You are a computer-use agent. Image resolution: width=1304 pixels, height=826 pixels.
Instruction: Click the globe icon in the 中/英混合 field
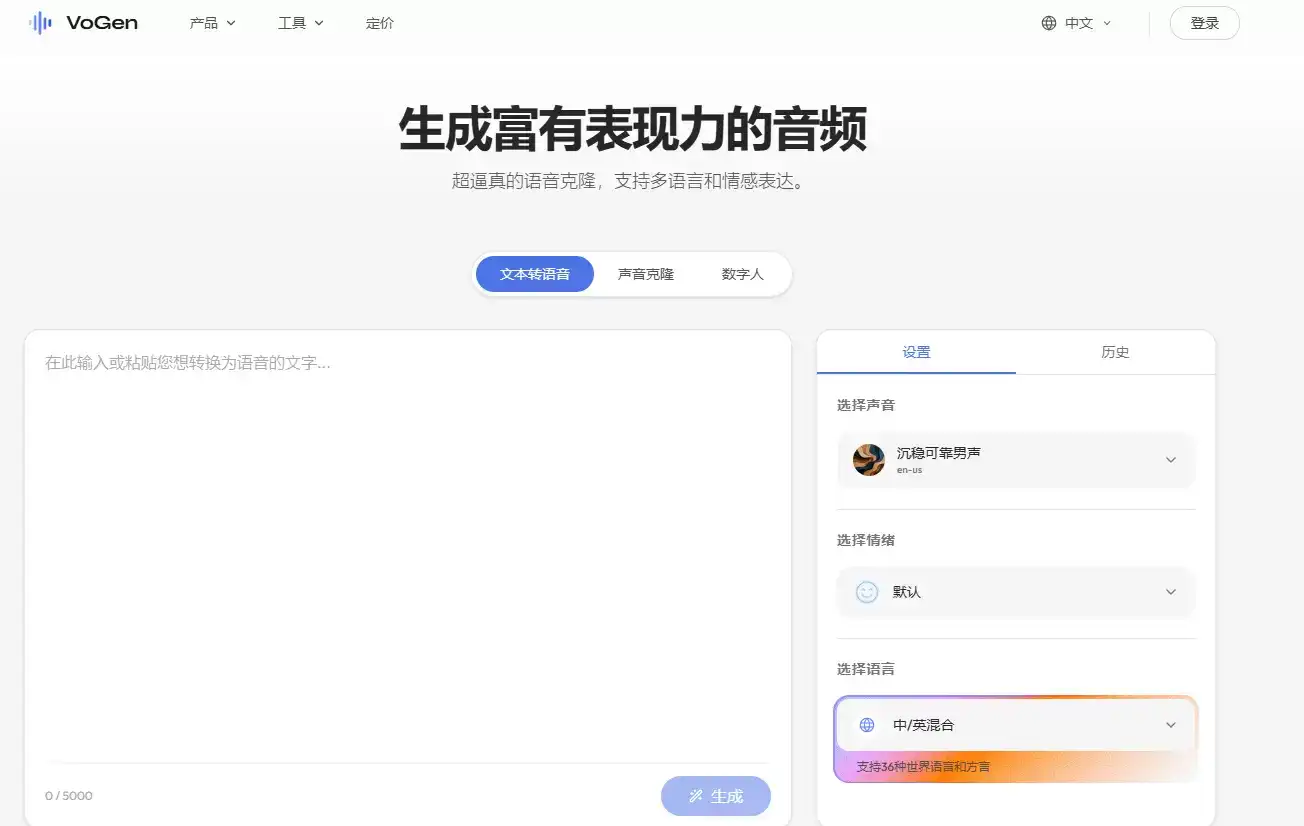click(x=867, y=725)
